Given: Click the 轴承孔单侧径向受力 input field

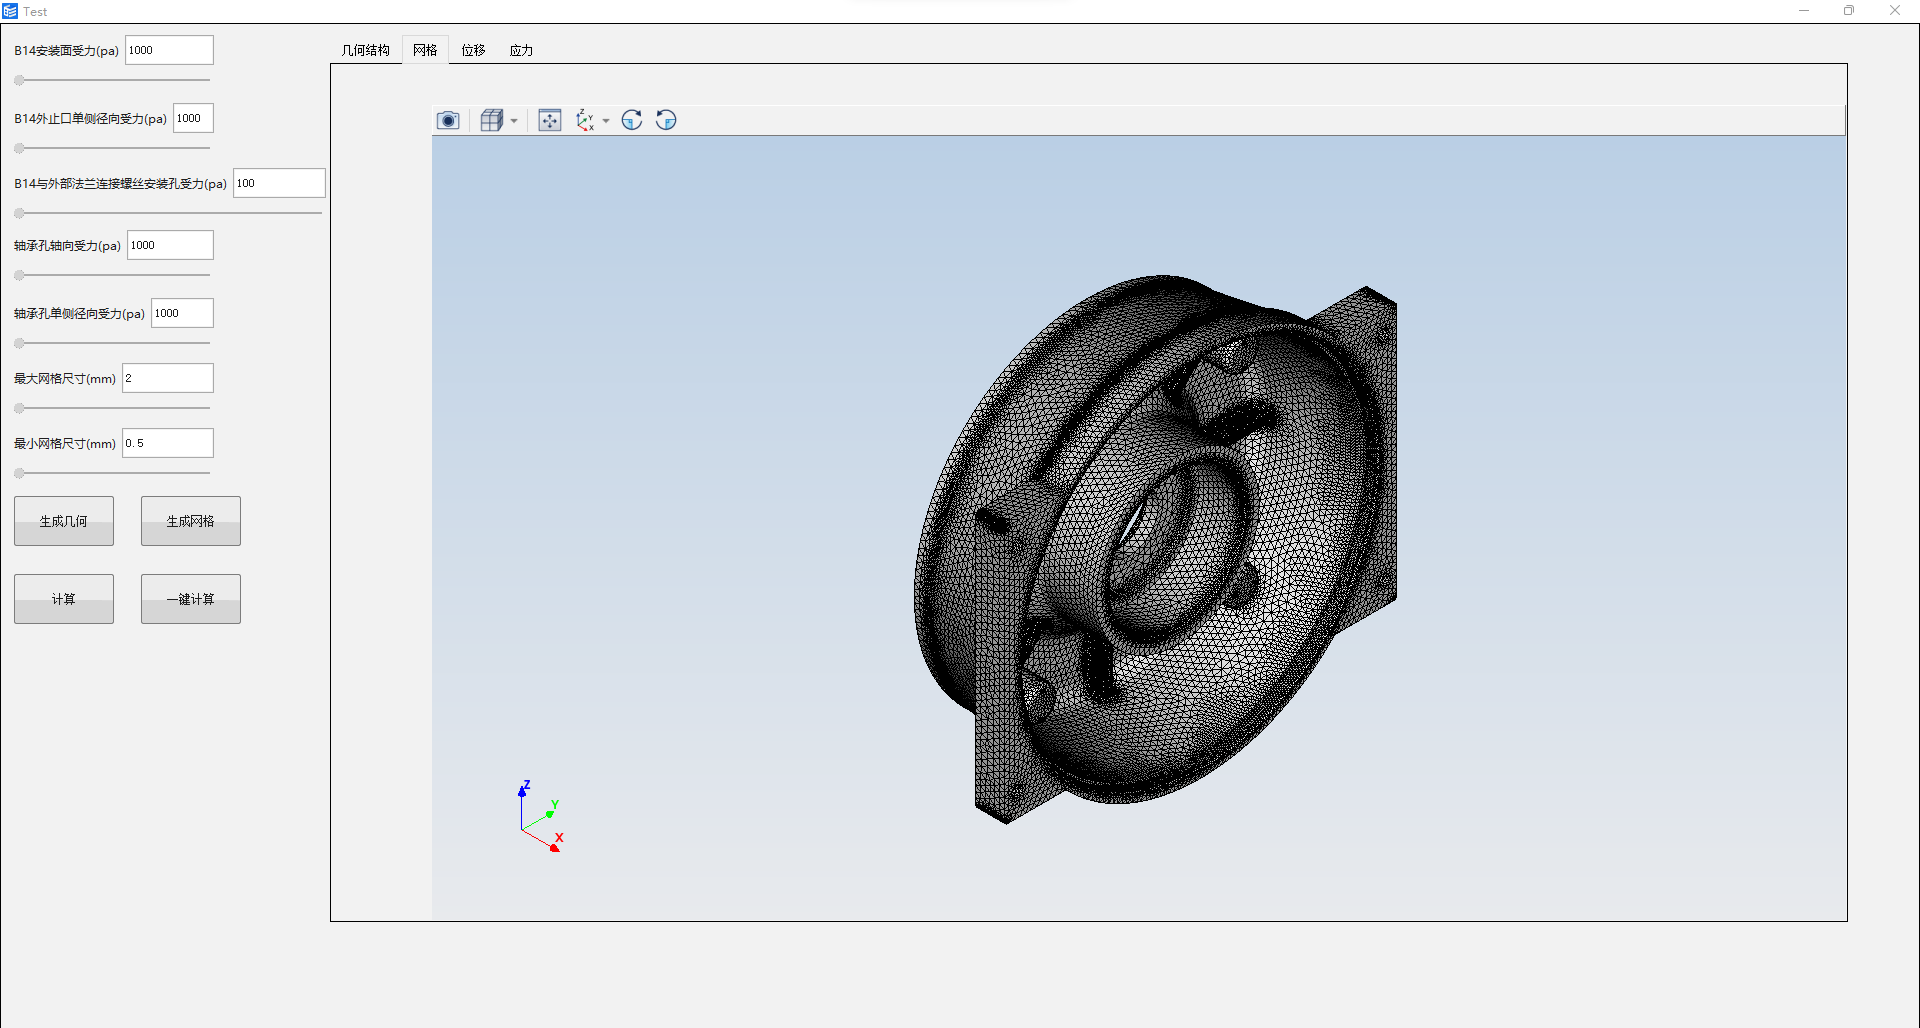Looking at the screenshot, I should click(182, 313).
